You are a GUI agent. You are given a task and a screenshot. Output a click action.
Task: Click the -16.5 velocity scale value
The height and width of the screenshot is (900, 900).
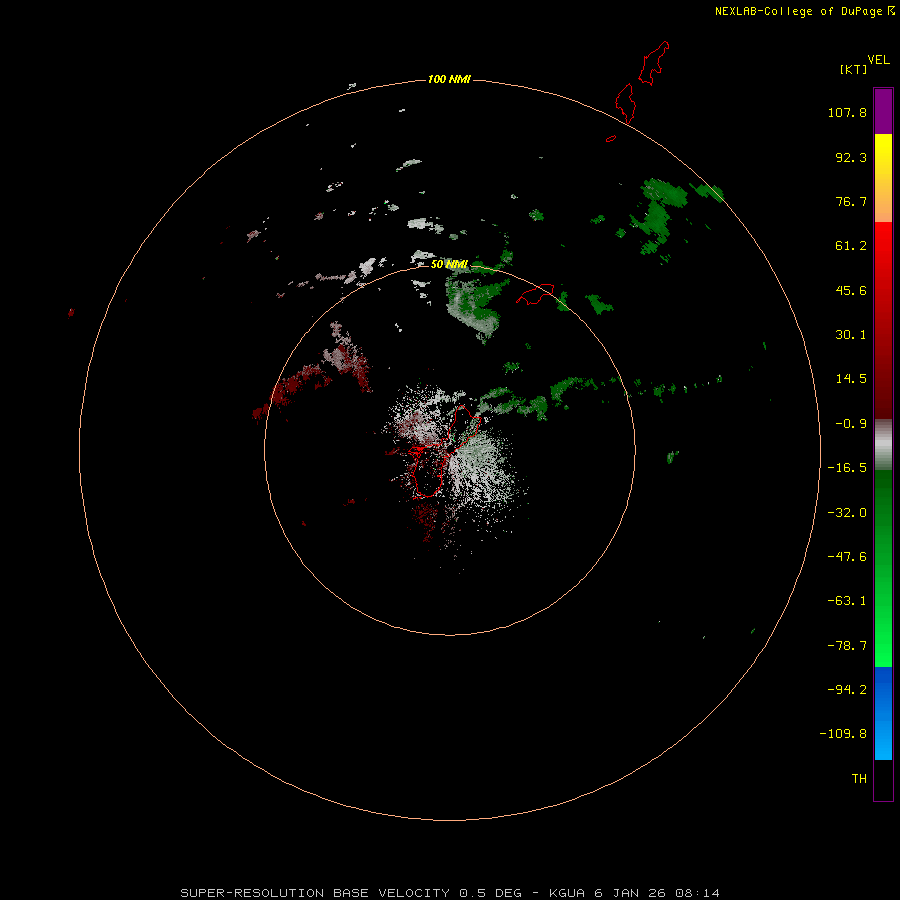tap(847, 468)
